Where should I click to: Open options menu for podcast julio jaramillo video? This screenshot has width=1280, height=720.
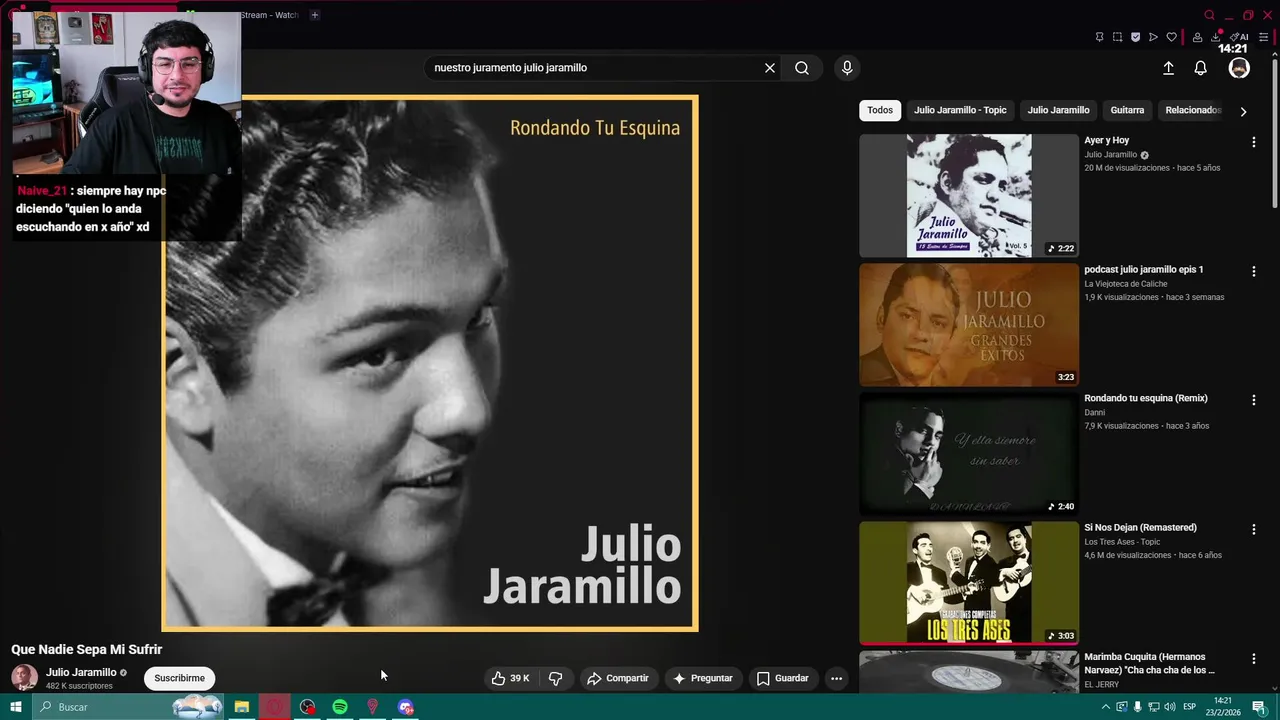click(1253, 271)
